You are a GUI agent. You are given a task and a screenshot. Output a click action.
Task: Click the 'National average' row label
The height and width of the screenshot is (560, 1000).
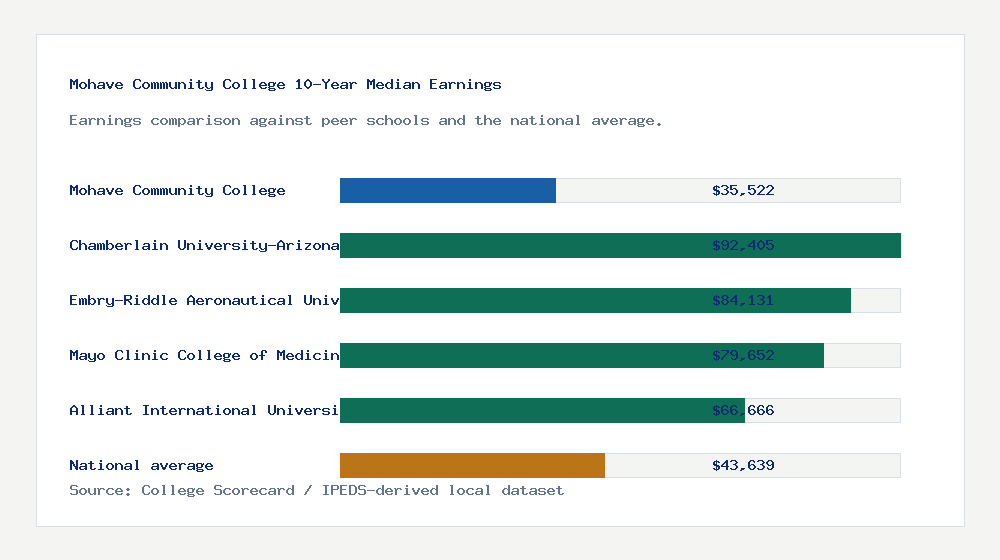(x=141, y=465)
